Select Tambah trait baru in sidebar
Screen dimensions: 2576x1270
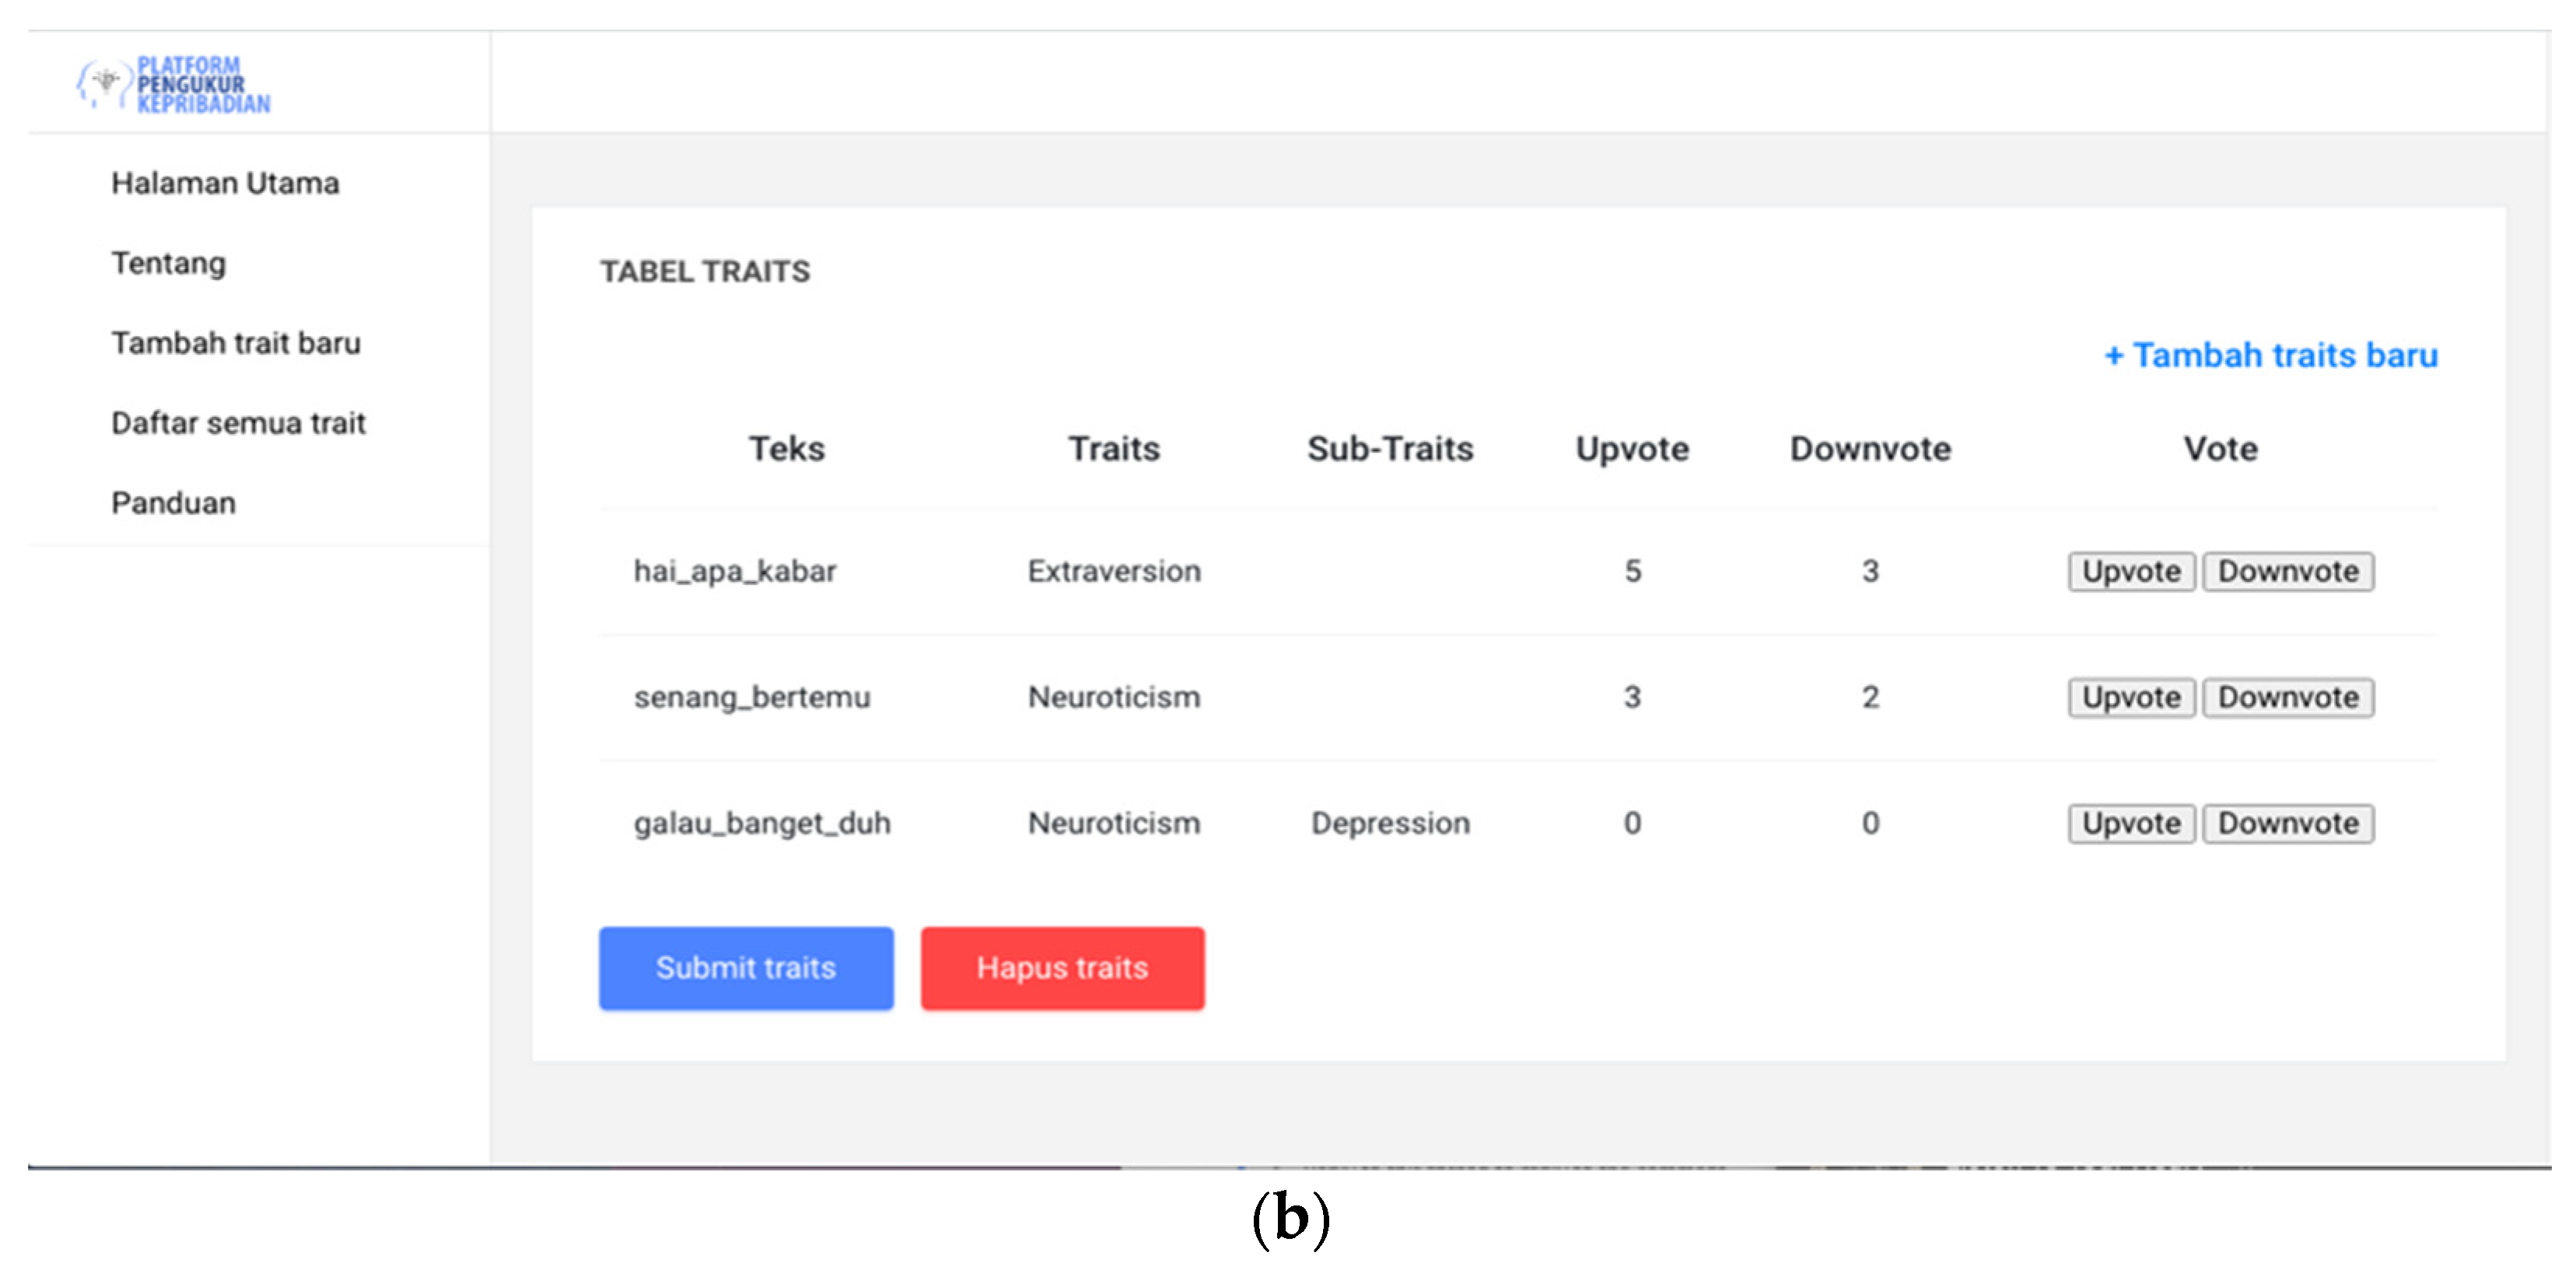pyautogui.click(x=235, y=343)
